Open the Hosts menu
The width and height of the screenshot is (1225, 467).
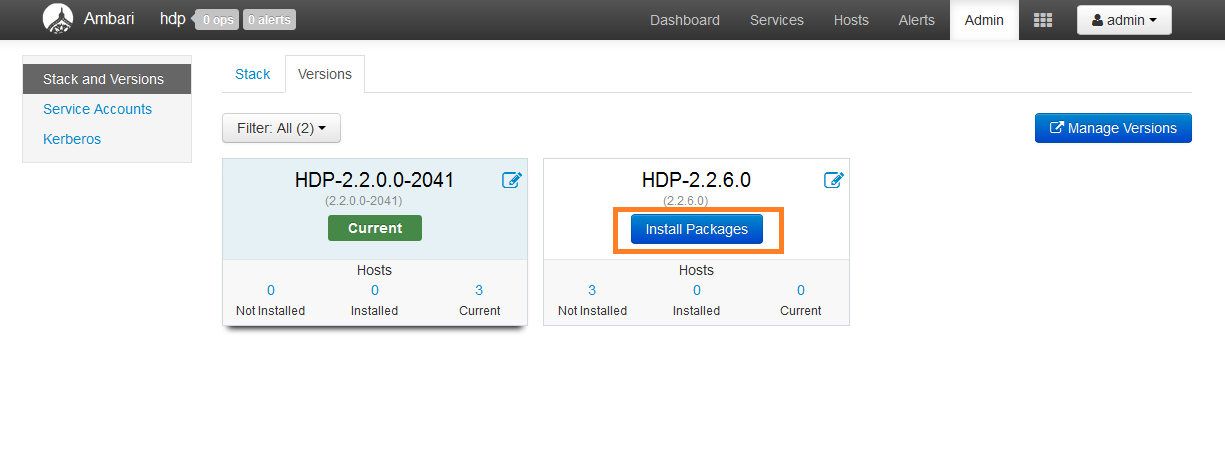[851, 20]
